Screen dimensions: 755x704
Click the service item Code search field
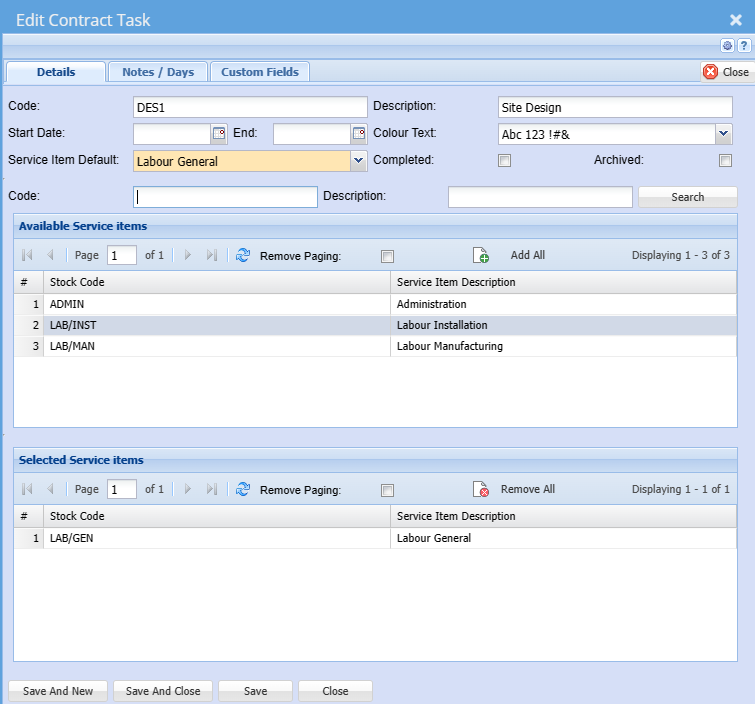pyautogui.click(x=225, y=197)
